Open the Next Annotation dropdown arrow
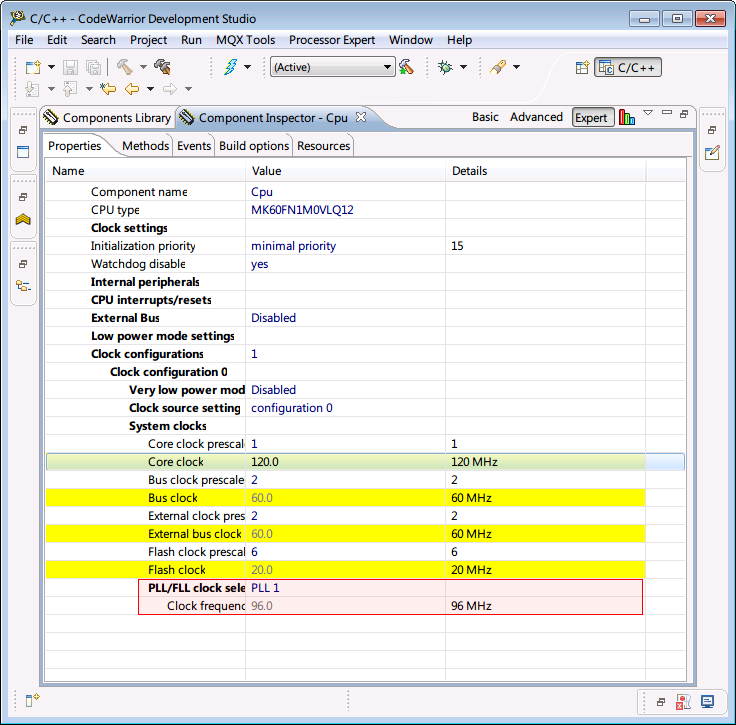 tap(52, 89)
